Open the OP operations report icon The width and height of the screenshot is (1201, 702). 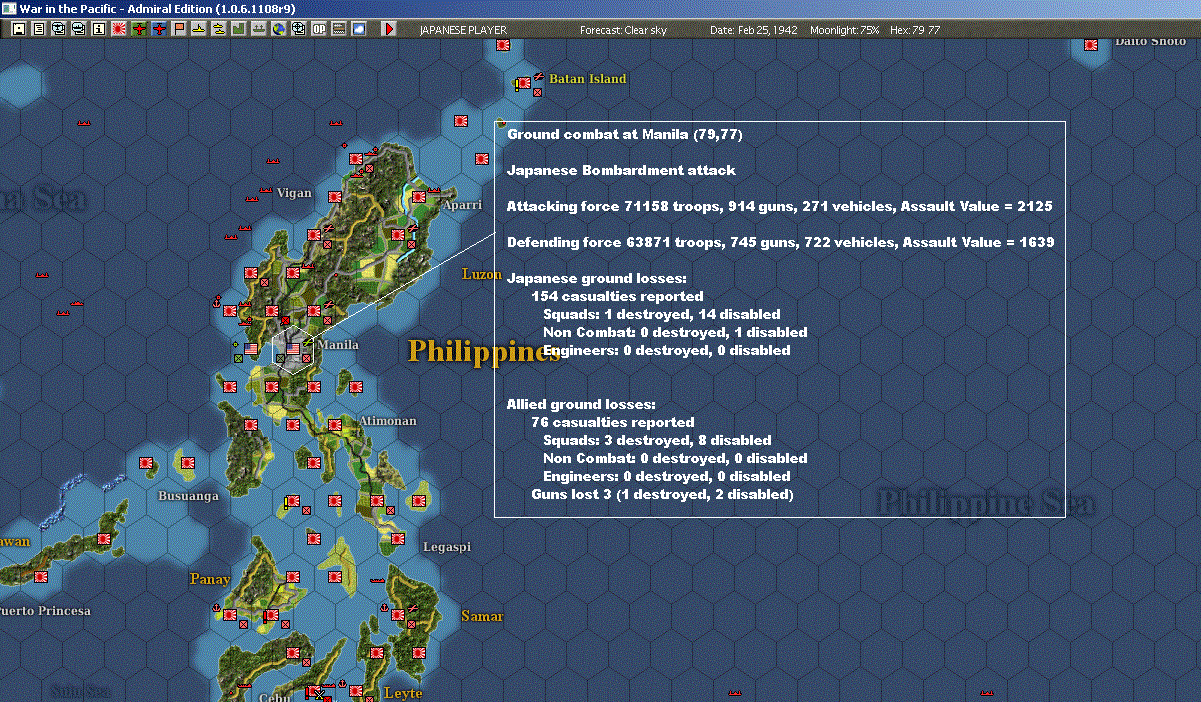click(318, 29)
